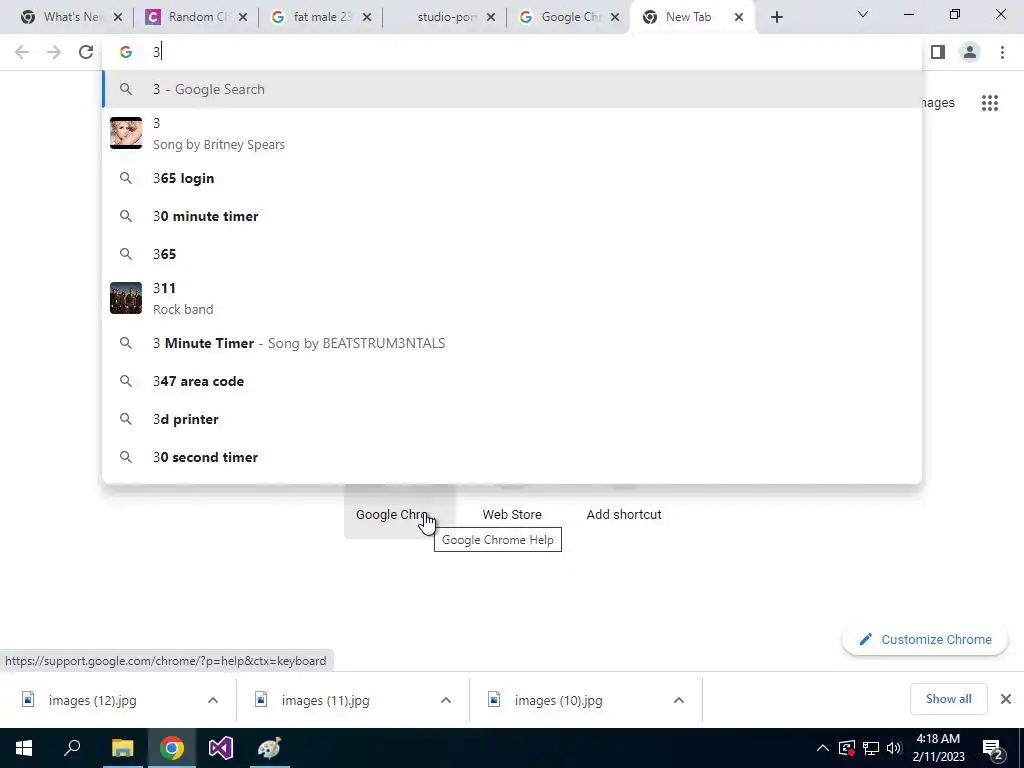The width and height of the screenshot is (1024, 768).
Task: Click the Britney Spears song thumbnail
Action: click(x=126, y=133)
